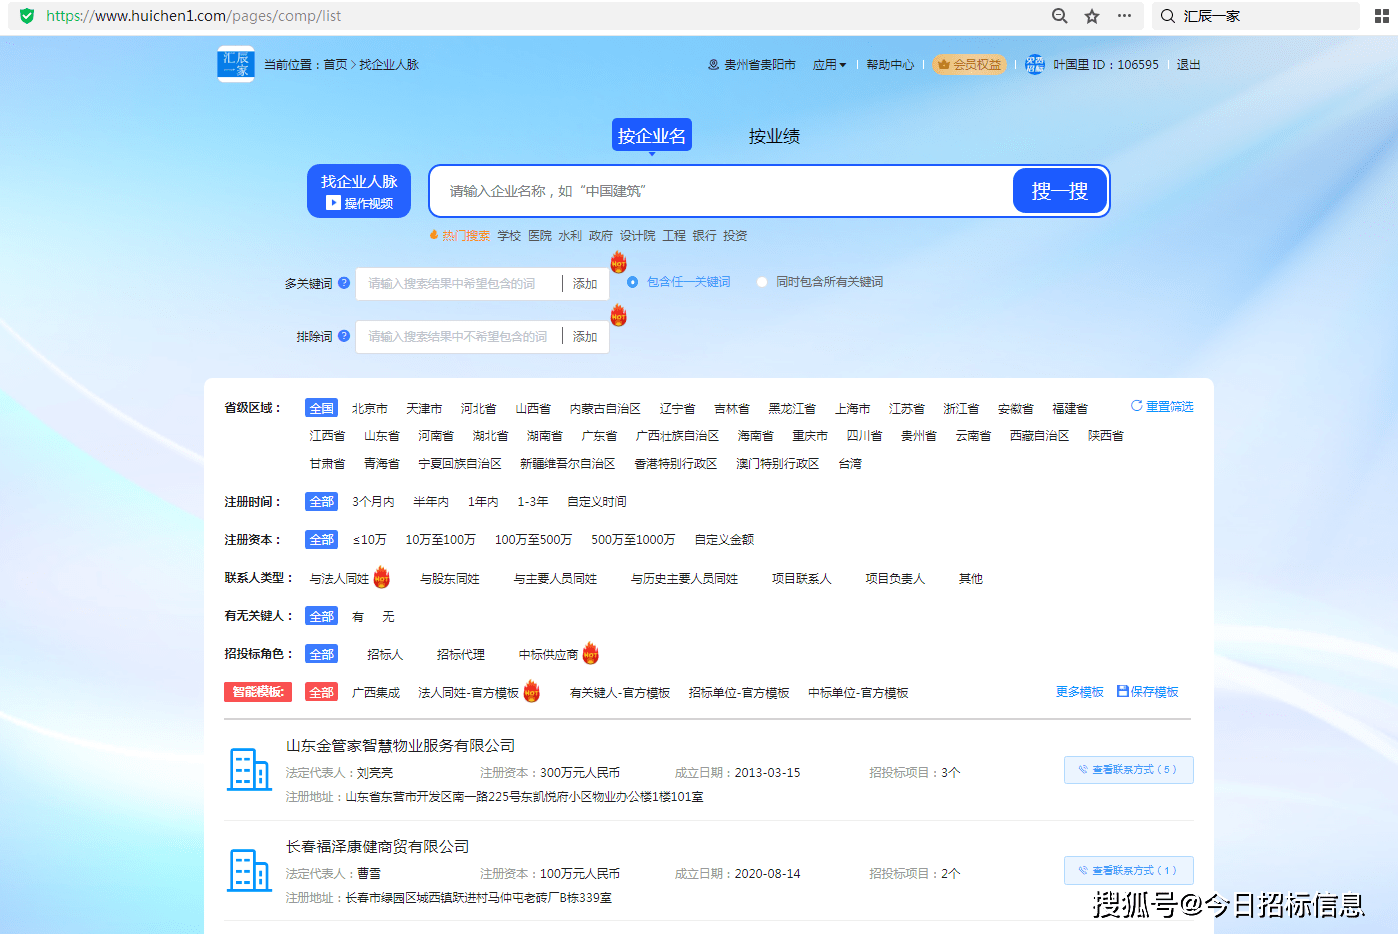1398x934 pixels.
Task: Click the browser zoom magnifier icon
Action: (1059, 16)
